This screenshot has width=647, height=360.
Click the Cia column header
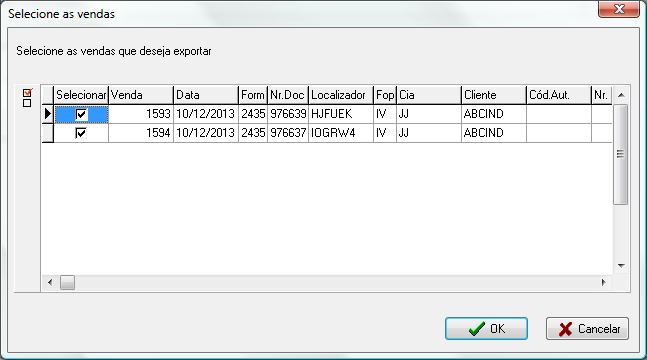click(x=429, y=95)
